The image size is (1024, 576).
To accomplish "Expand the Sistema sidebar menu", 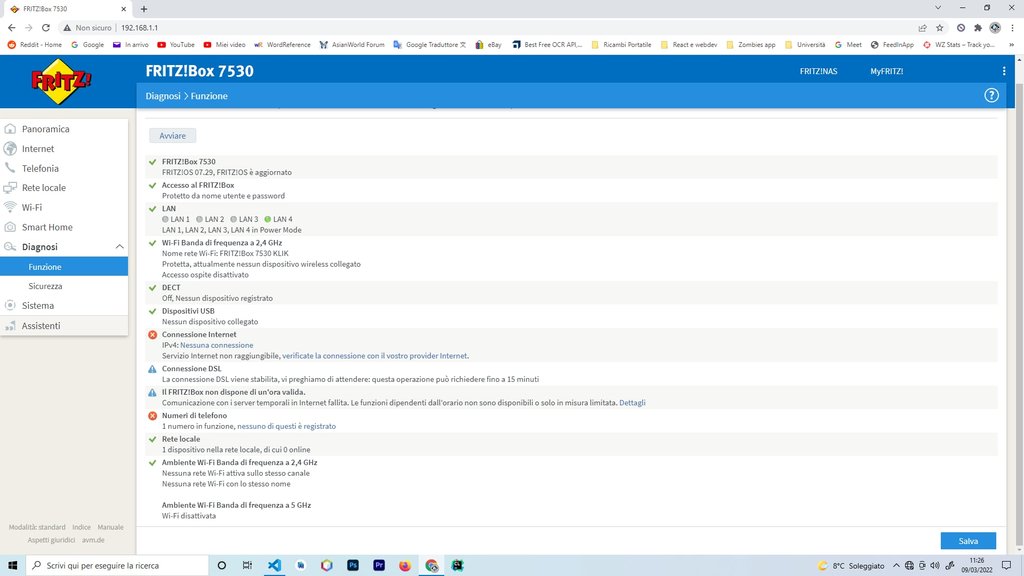I will pyautogui.click(x=38, y=305).
